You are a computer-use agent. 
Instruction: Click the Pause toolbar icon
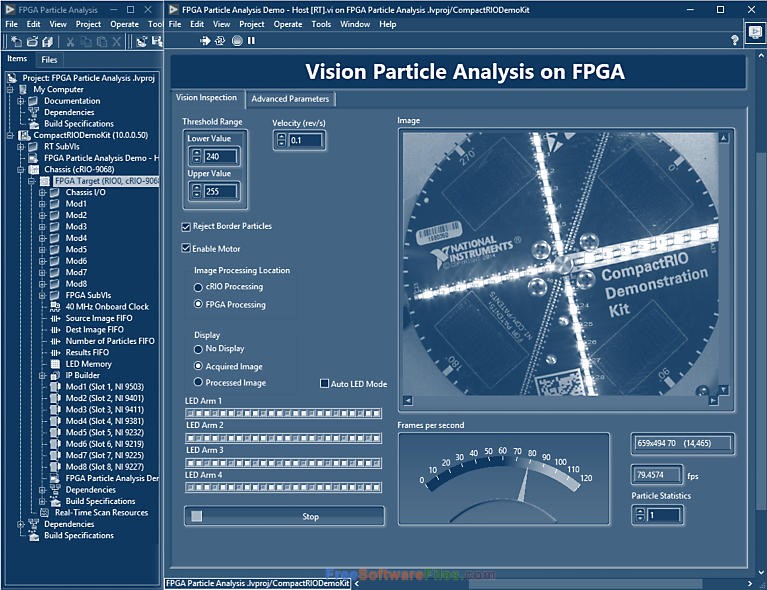click(x=251, y=41)
